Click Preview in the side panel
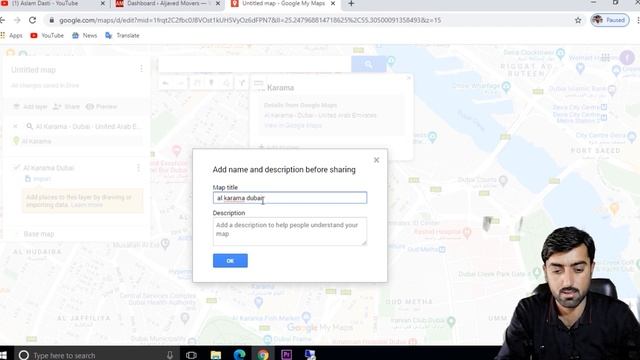This screenshot has width=640, height=360. coord(102,107)
